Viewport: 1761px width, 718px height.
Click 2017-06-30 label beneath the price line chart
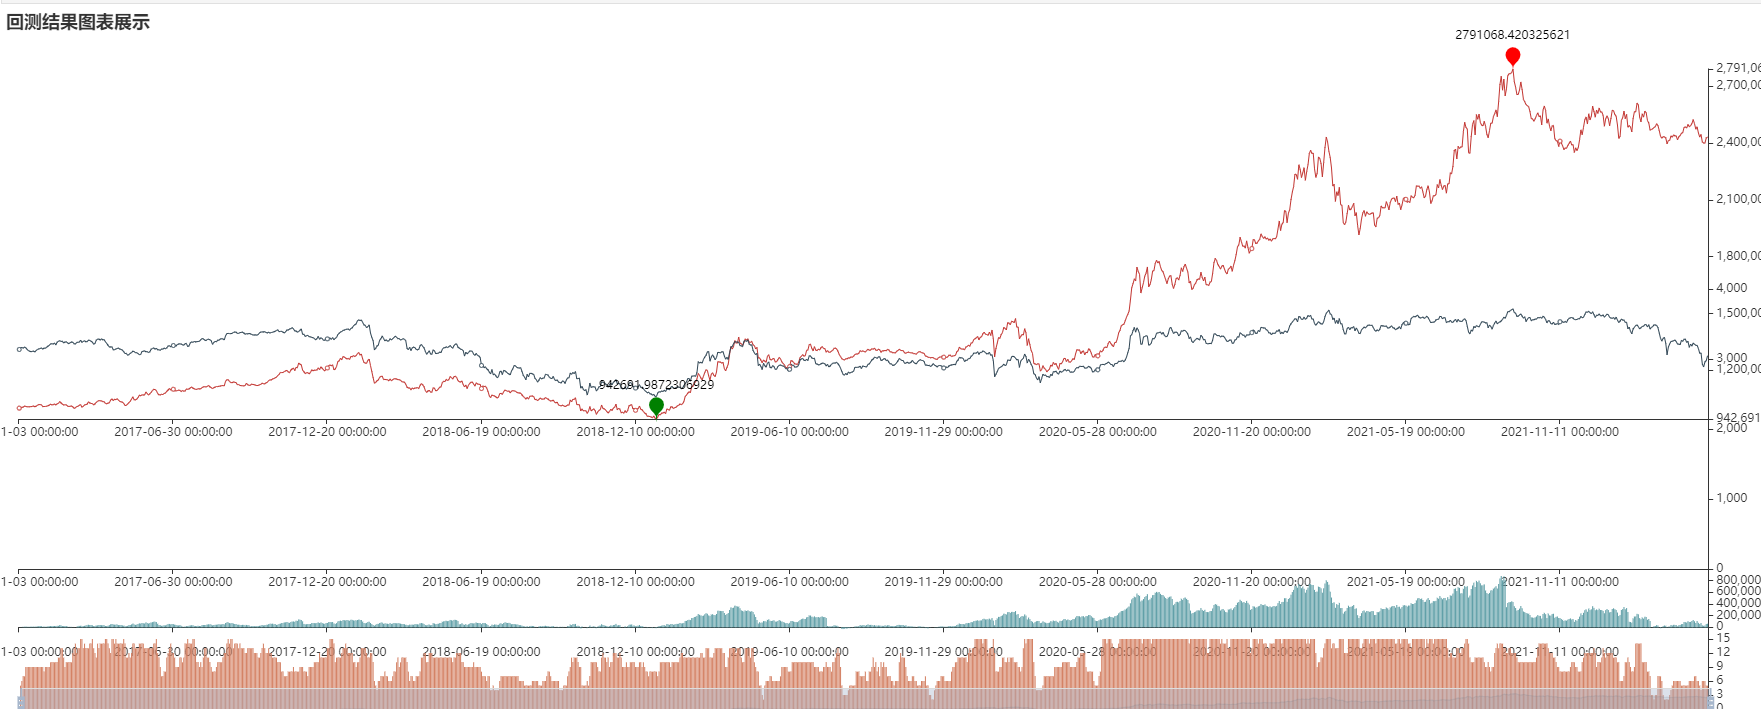point(173,432)
